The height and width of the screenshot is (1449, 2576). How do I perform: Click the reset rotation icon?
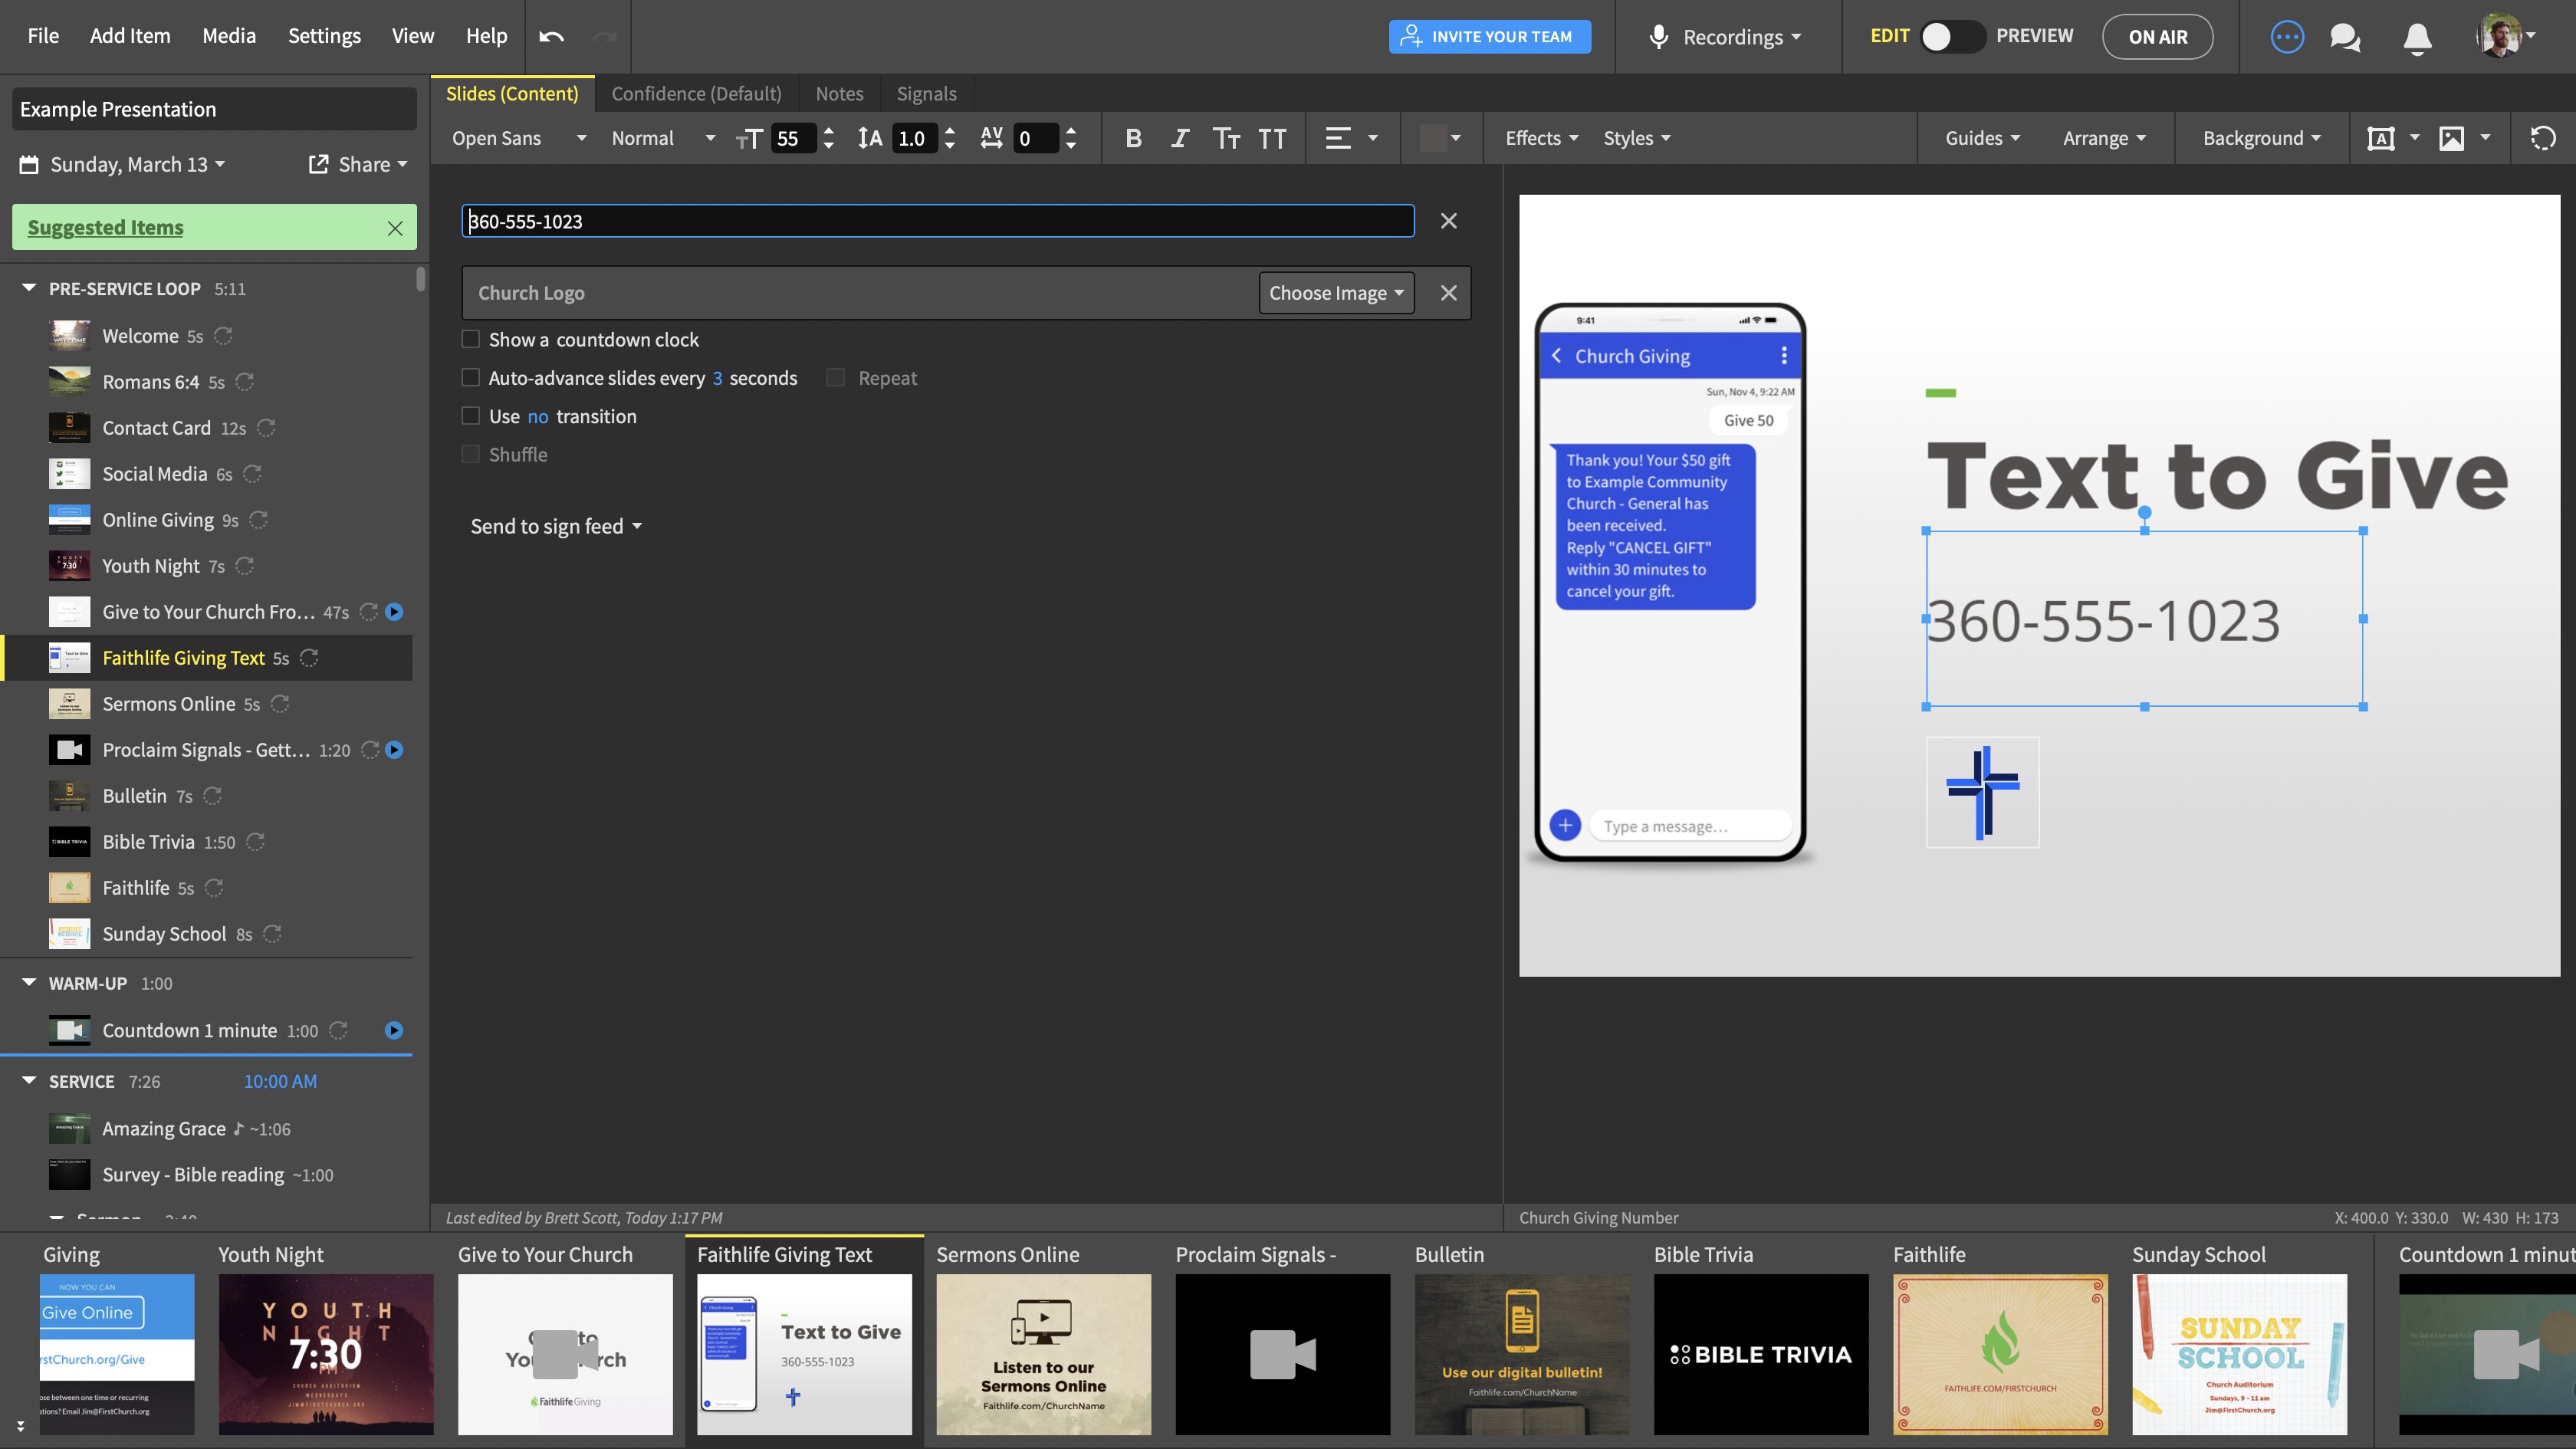click(x=2543, y=138)
